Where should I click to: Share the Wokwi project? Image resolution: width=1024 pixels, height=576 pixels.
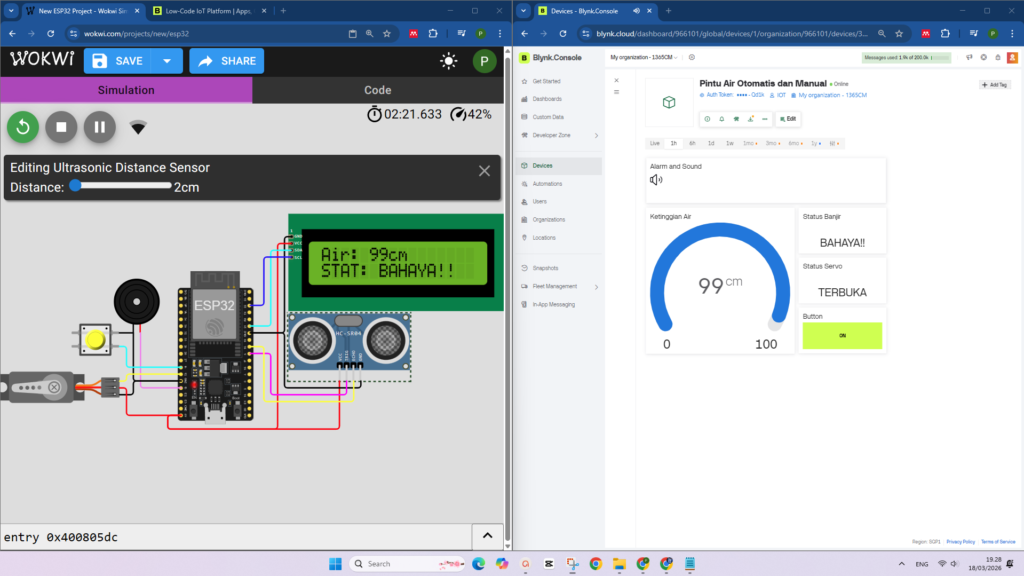(227, 61)
